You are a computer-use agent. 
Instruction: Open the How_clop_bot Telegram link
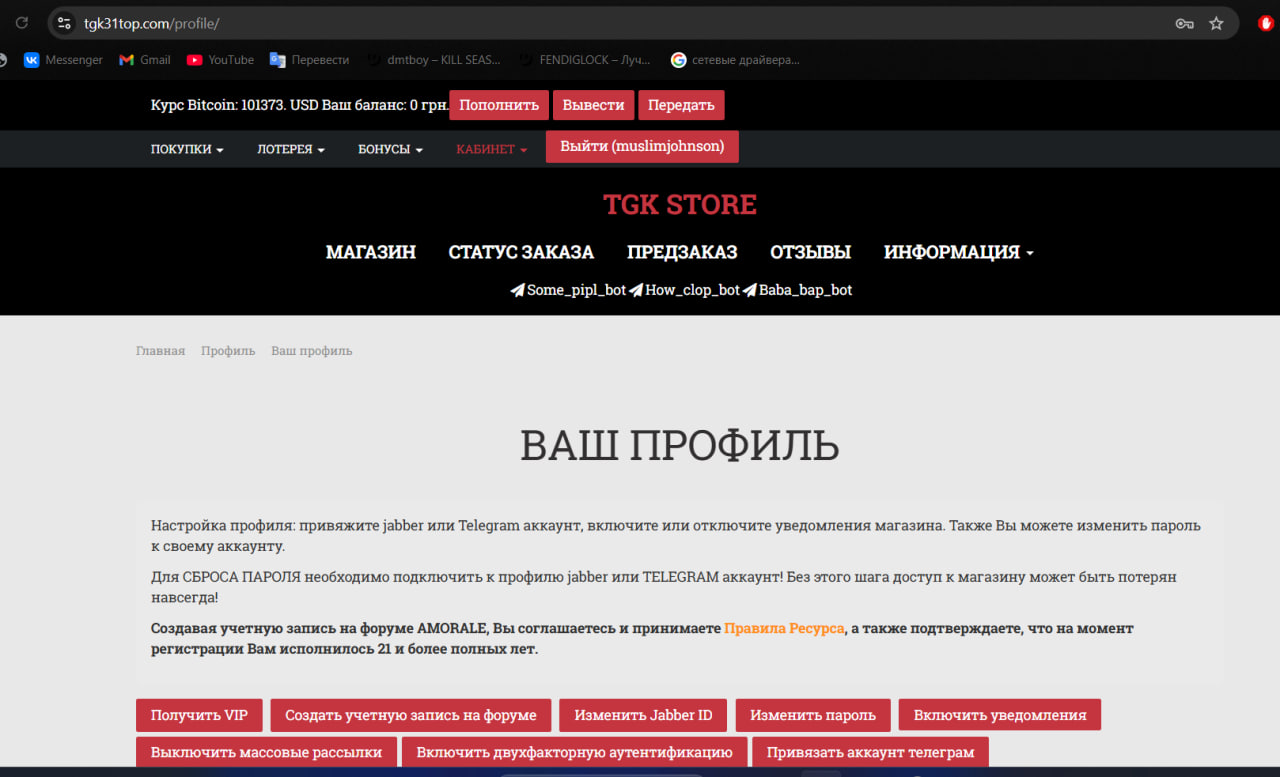pyautogui.click(x=684, y=290)
